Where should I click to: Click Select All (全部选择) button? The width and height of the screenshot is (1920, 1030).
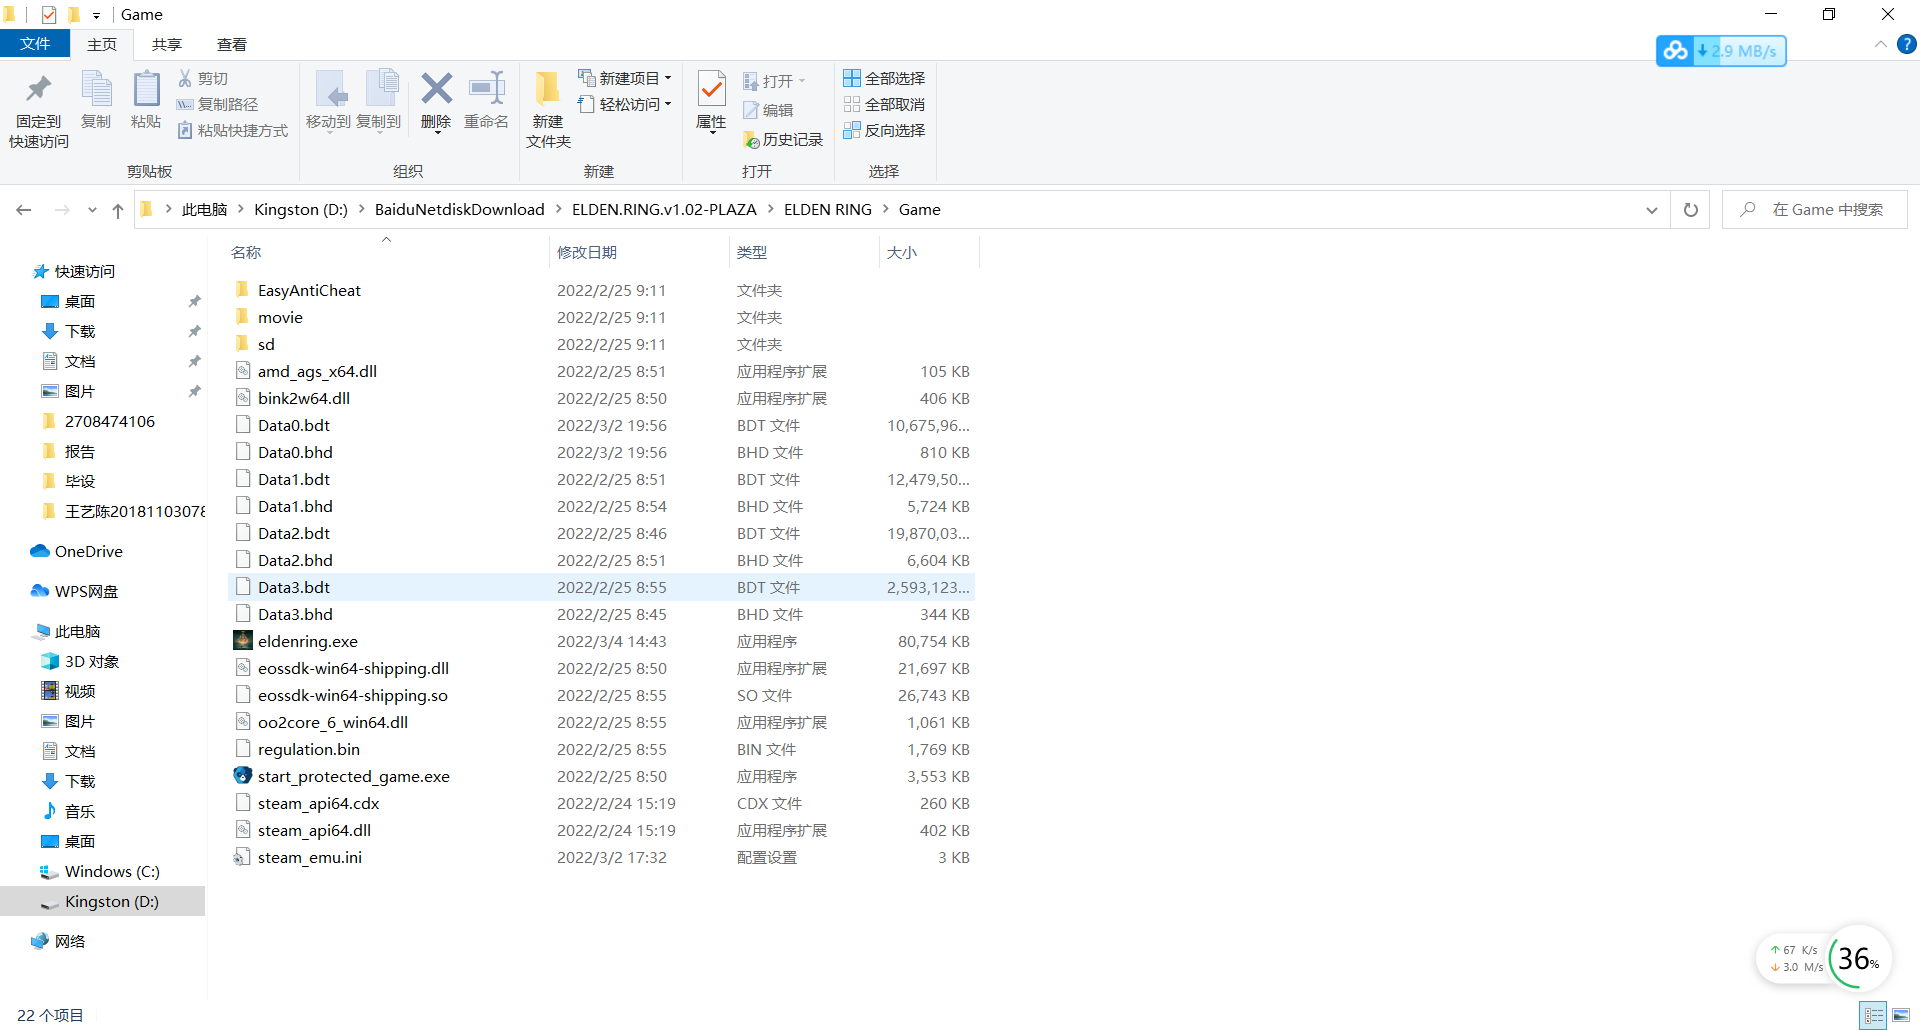[884, 78]
